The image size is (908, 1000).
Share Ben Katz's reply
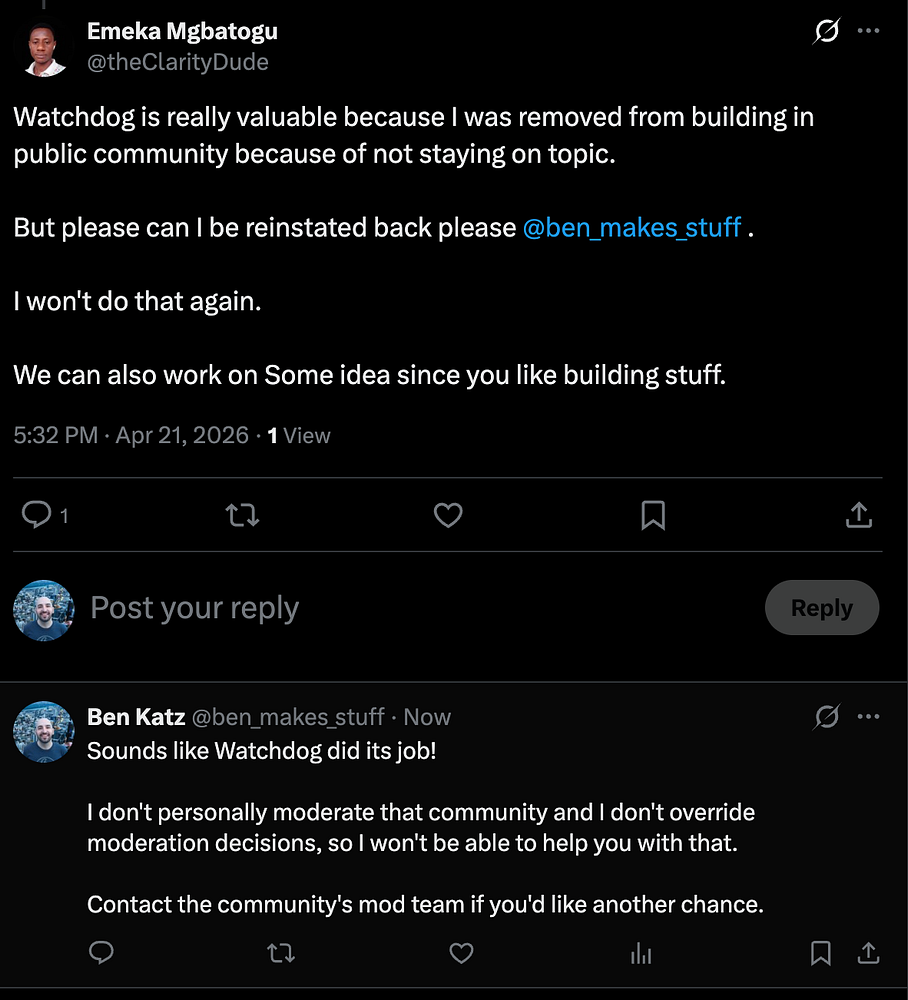pyautogui.click(x=869, y=954)
